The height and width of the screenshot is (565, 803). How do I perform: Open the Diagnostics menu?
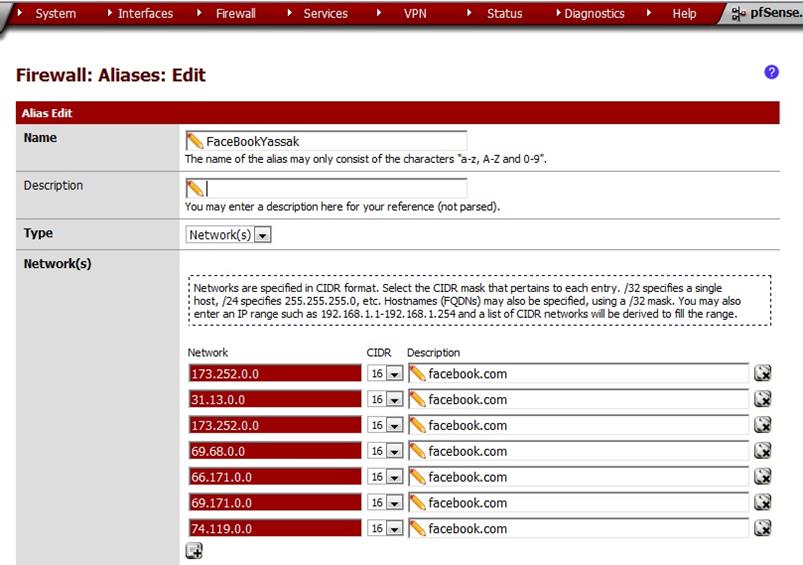pyautogui.click(x=594, y=13)
